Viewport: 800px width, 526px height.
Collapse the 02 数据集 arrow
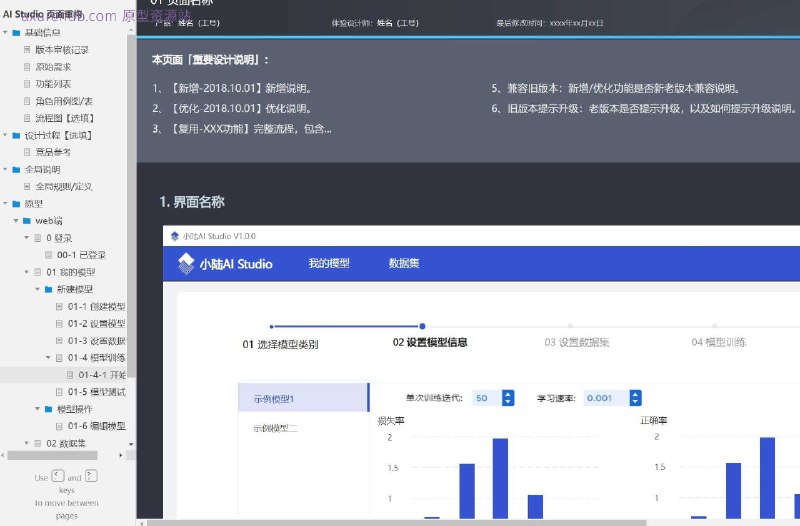coord(27,443)
